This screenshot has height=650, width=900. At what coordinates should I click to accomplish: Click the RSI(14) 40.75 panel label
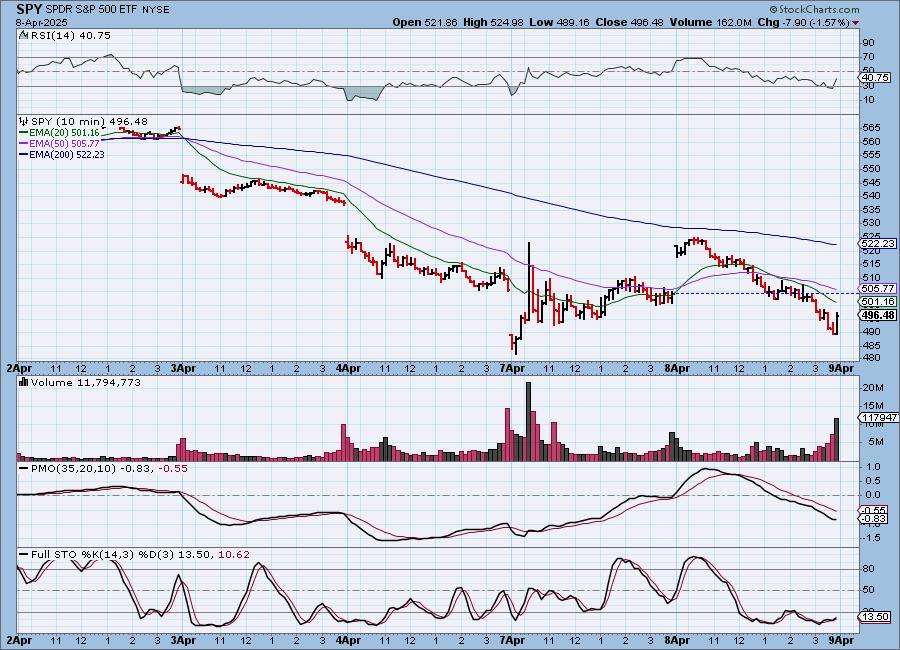pyautogui.click(x=70, y=35)
